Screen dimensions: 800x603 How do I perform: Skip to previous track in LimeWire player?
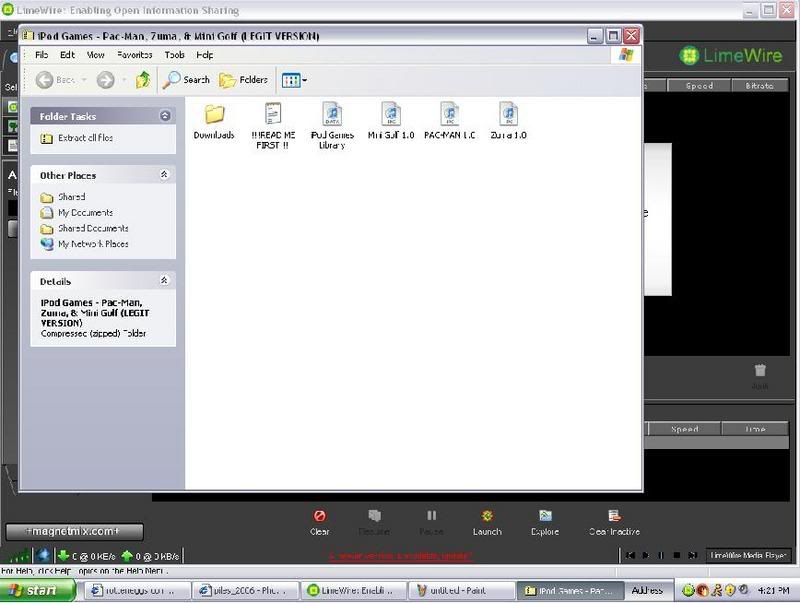(631, 555)
